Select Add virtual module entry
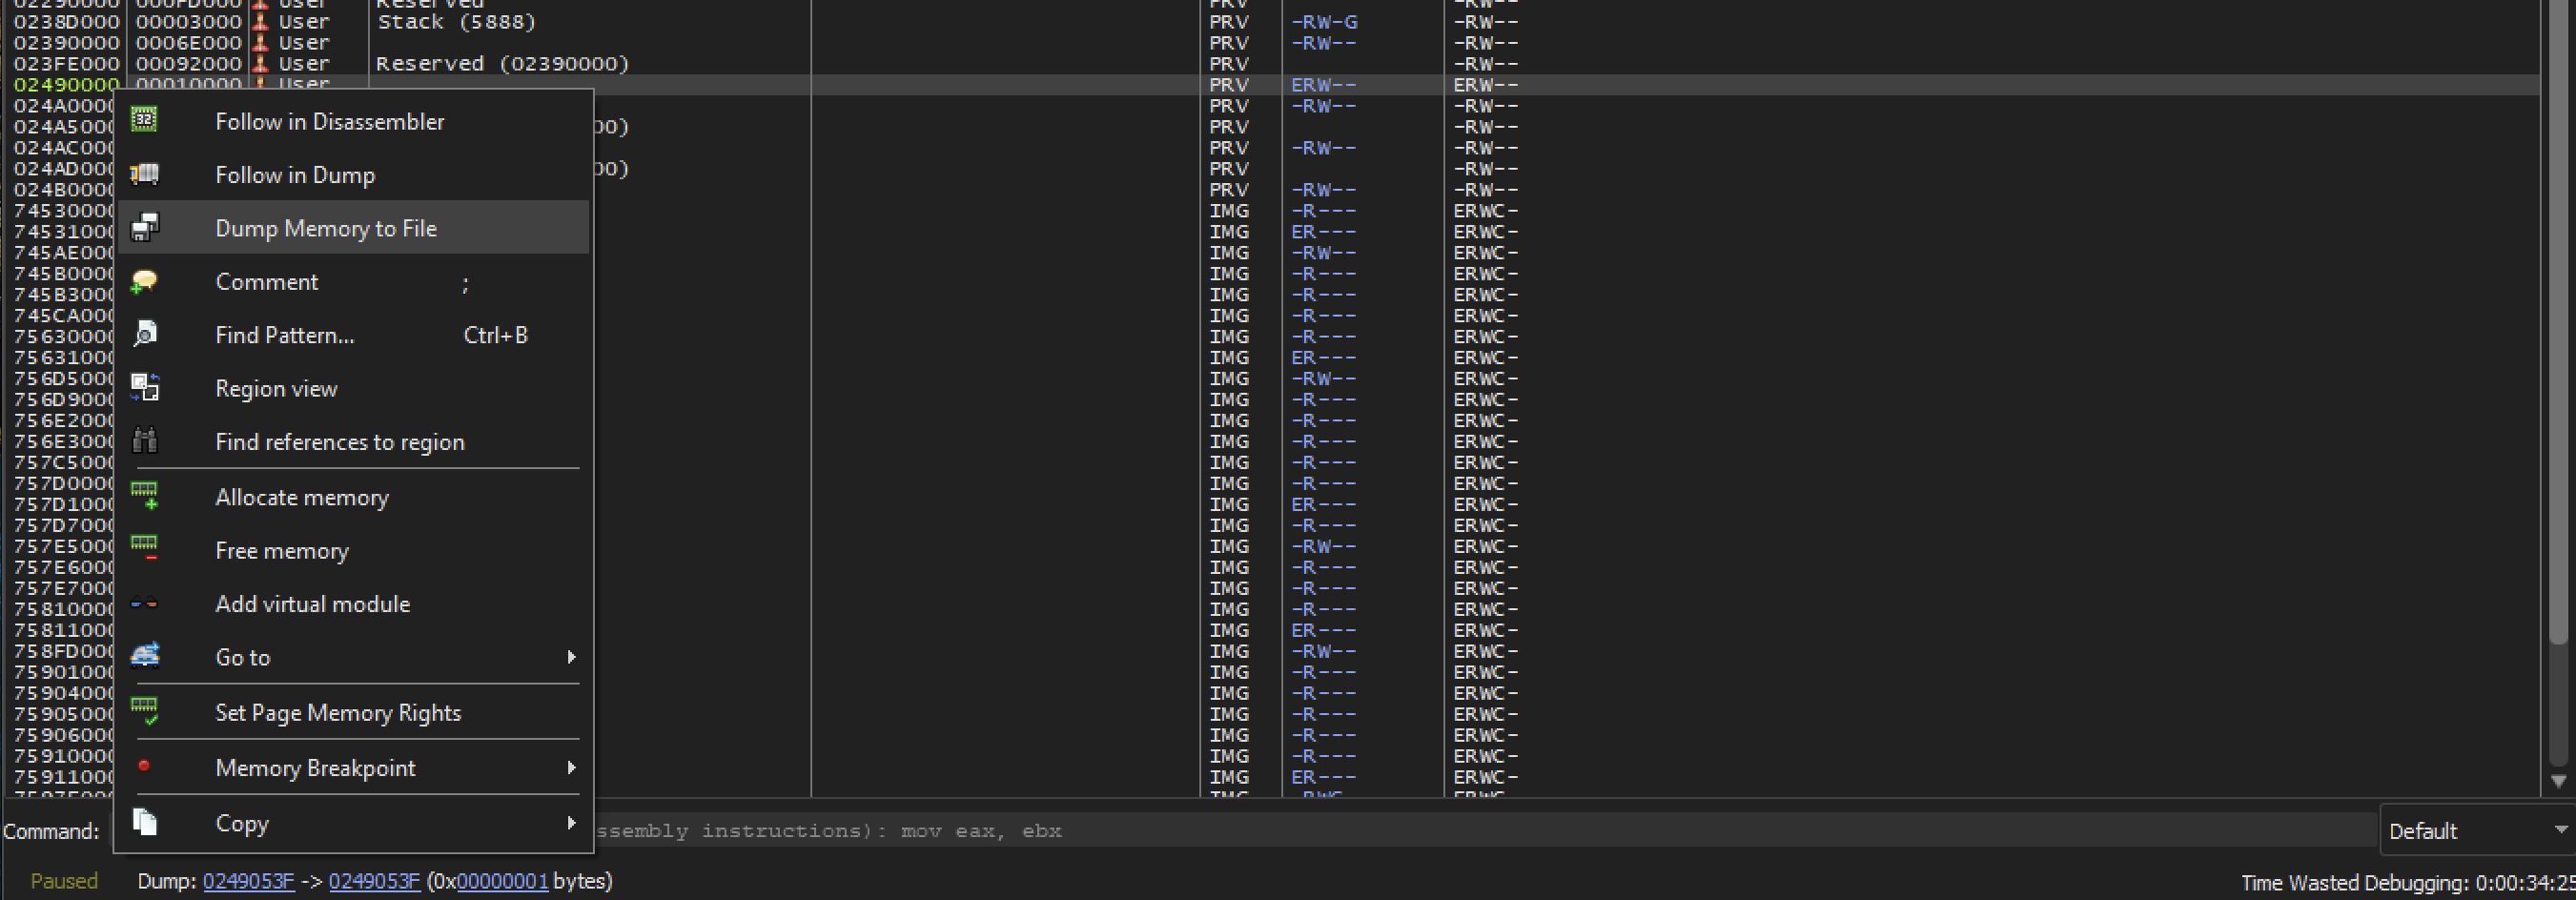 (x=353, y=604)
